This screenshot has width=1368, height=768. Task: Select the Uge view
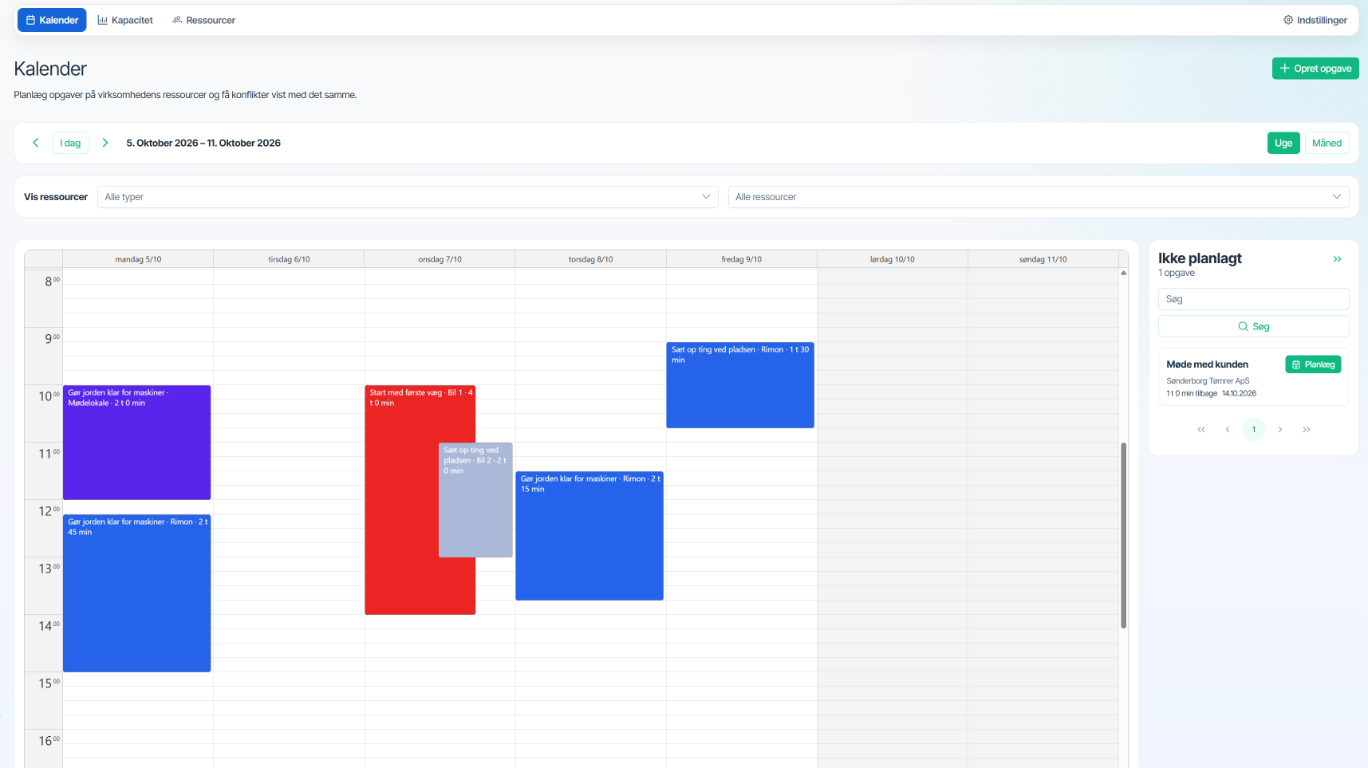click(1283, 143)
